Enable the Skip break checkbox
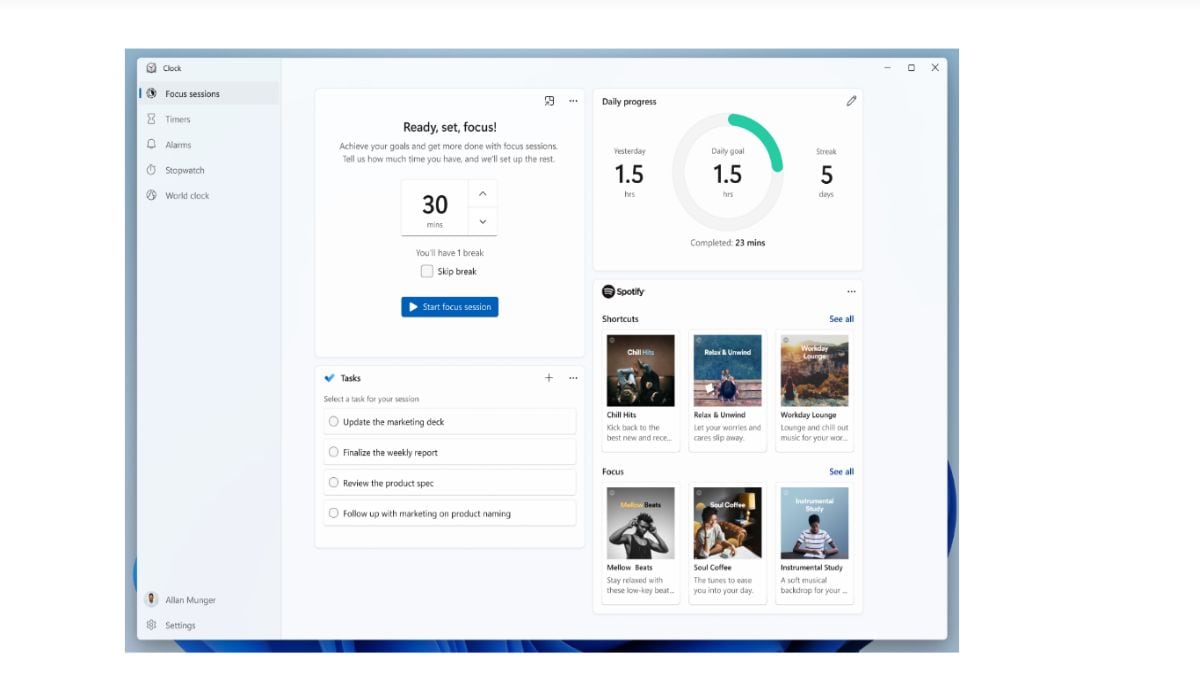Screen dimensions: 1200x675 [x=427, y=271]
